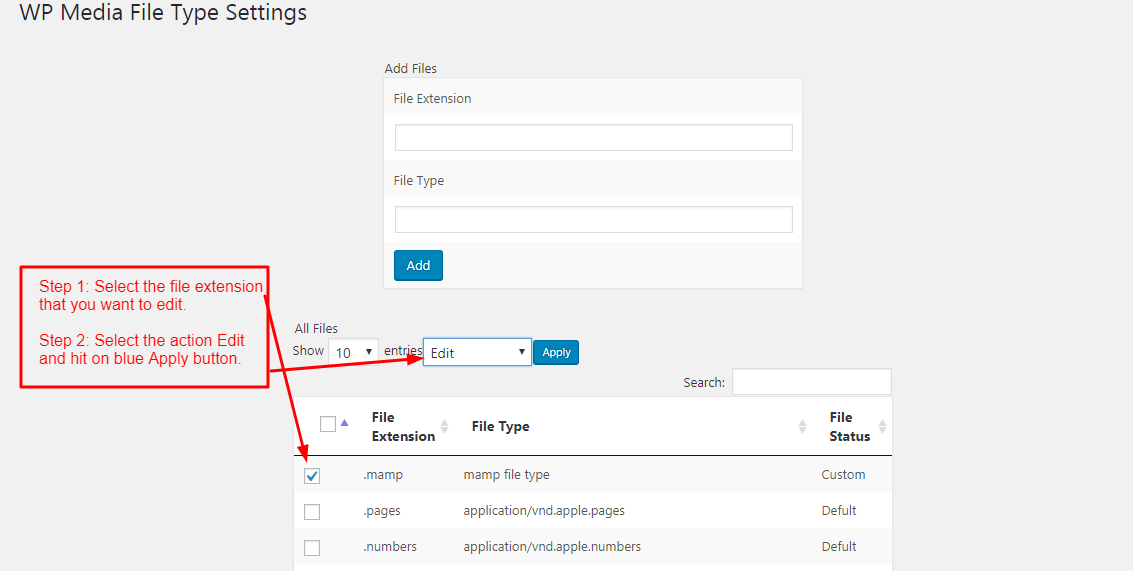Click the Defult status in .numbers row
This screenshot has height=571, width=1133.
839,546
